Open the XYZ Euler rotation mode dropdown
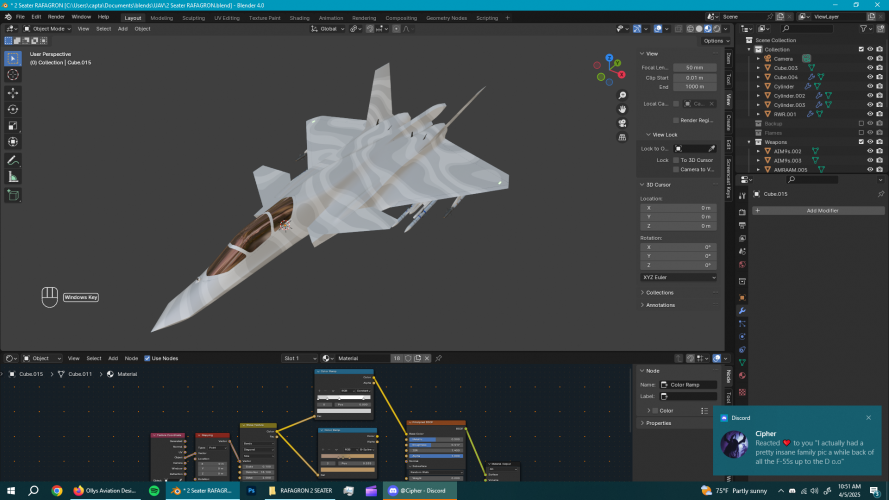 coord(679,277)
